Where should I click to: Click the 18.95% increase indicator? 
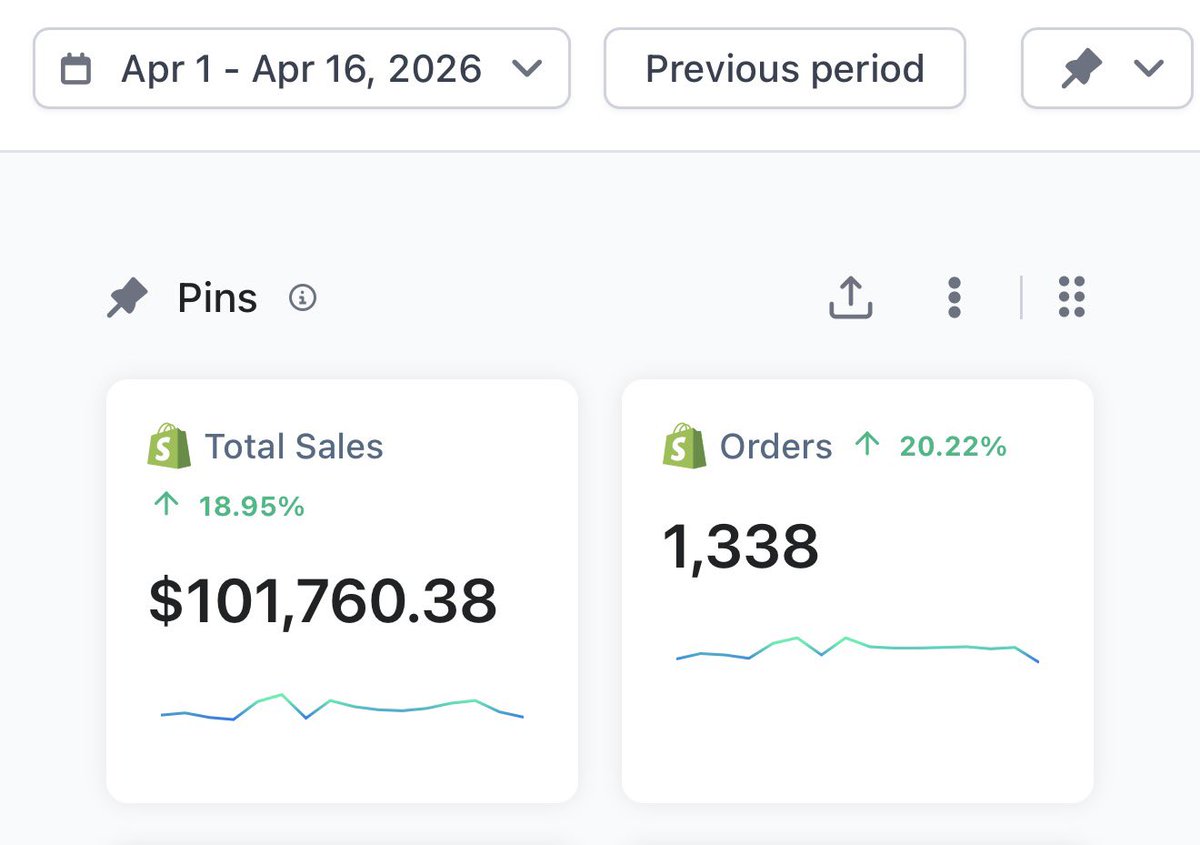pyautogui.click(x=229, y=506)
